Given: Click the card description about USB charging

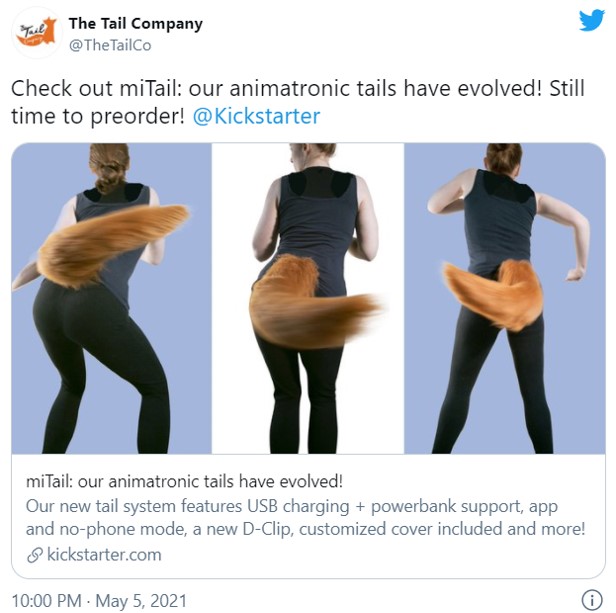Looking at the screenshot, I should click(305, 518).
